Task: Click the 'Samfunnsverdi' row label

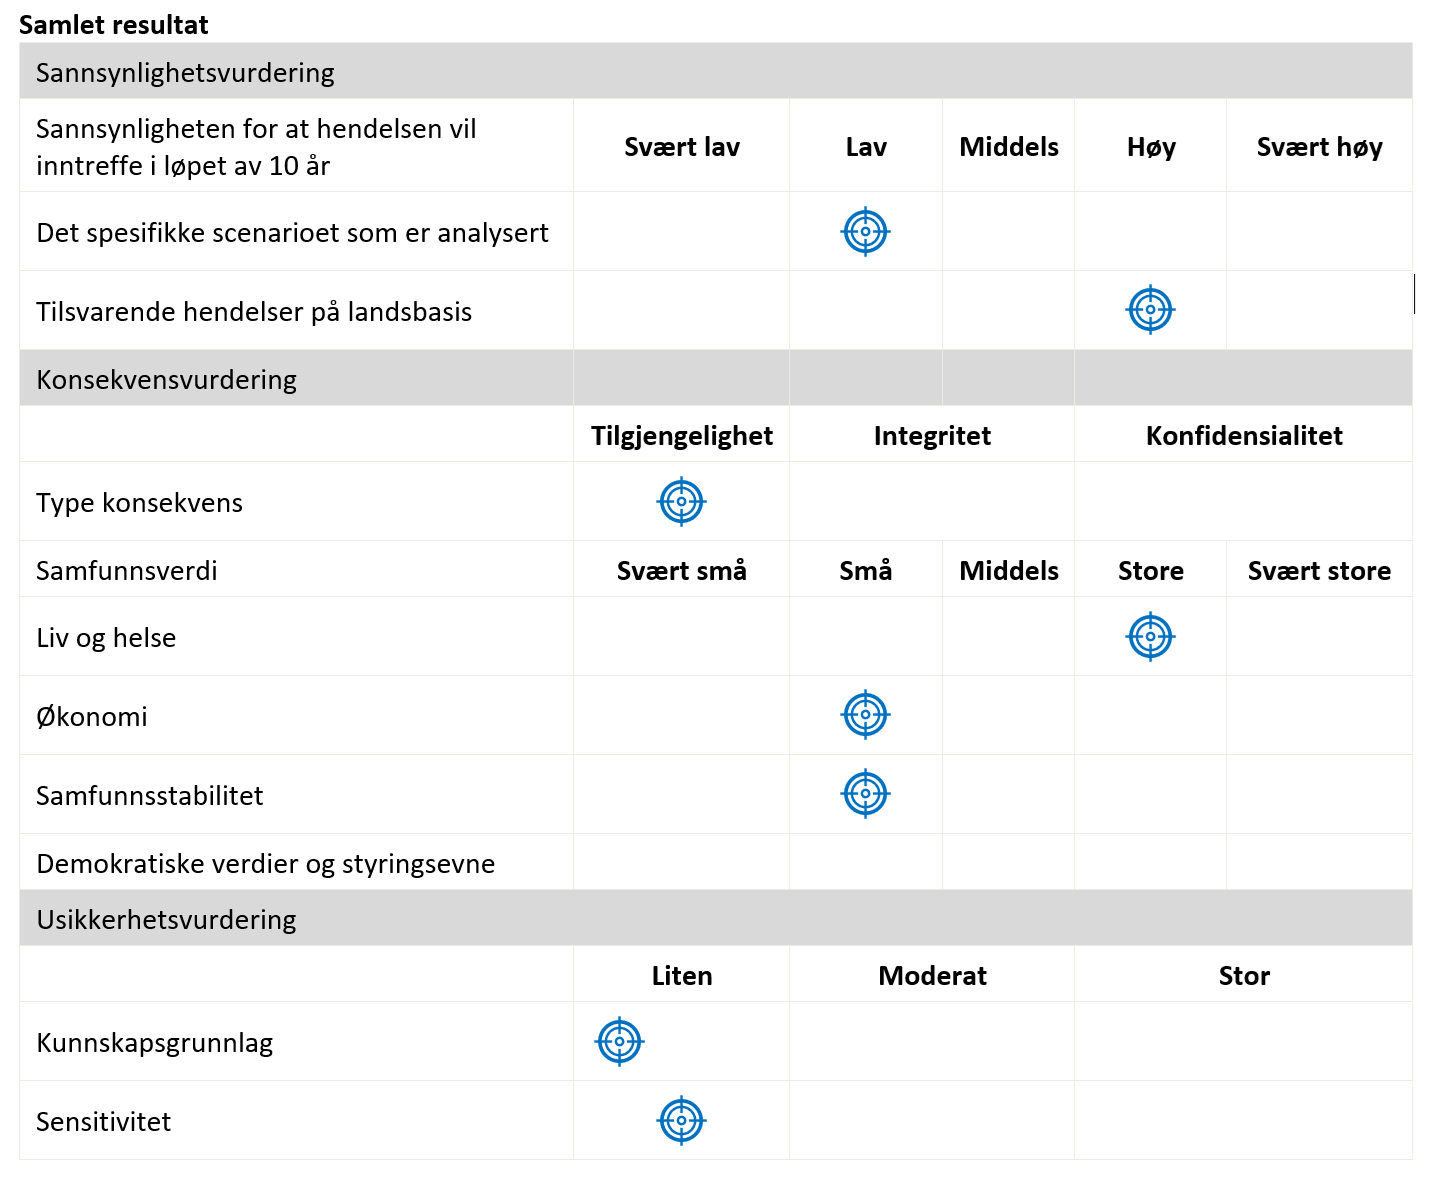Action: coord(126,570)
